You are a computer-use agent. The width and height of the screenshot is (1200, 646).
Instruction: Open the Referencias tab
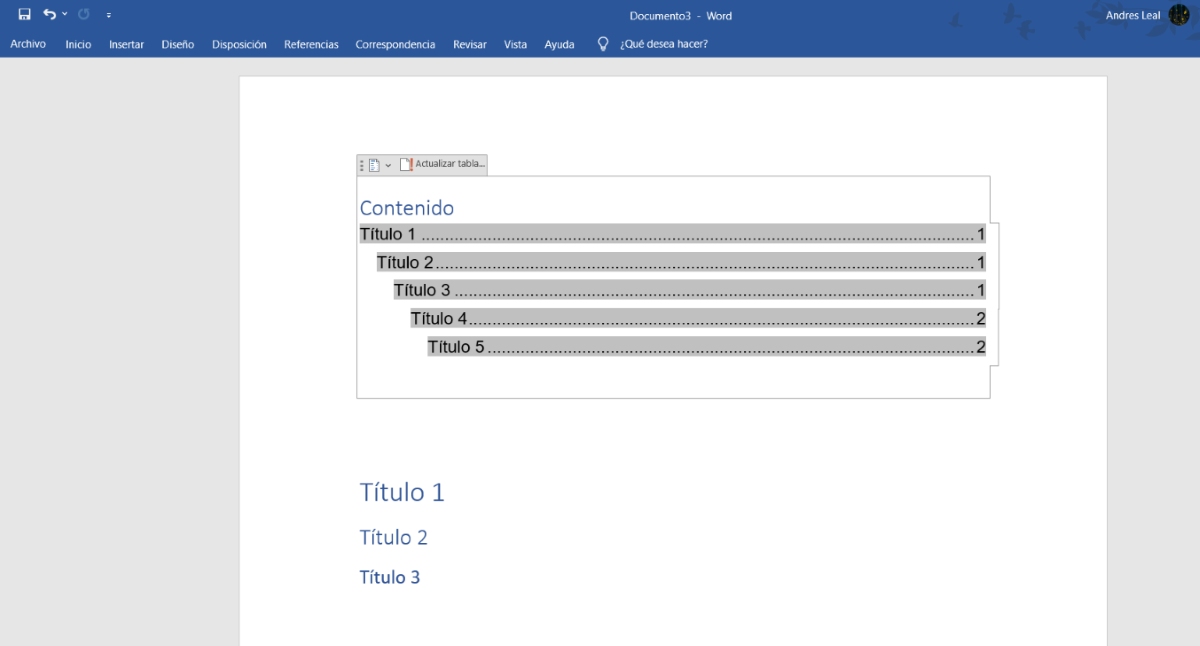[x=311, y=44]
